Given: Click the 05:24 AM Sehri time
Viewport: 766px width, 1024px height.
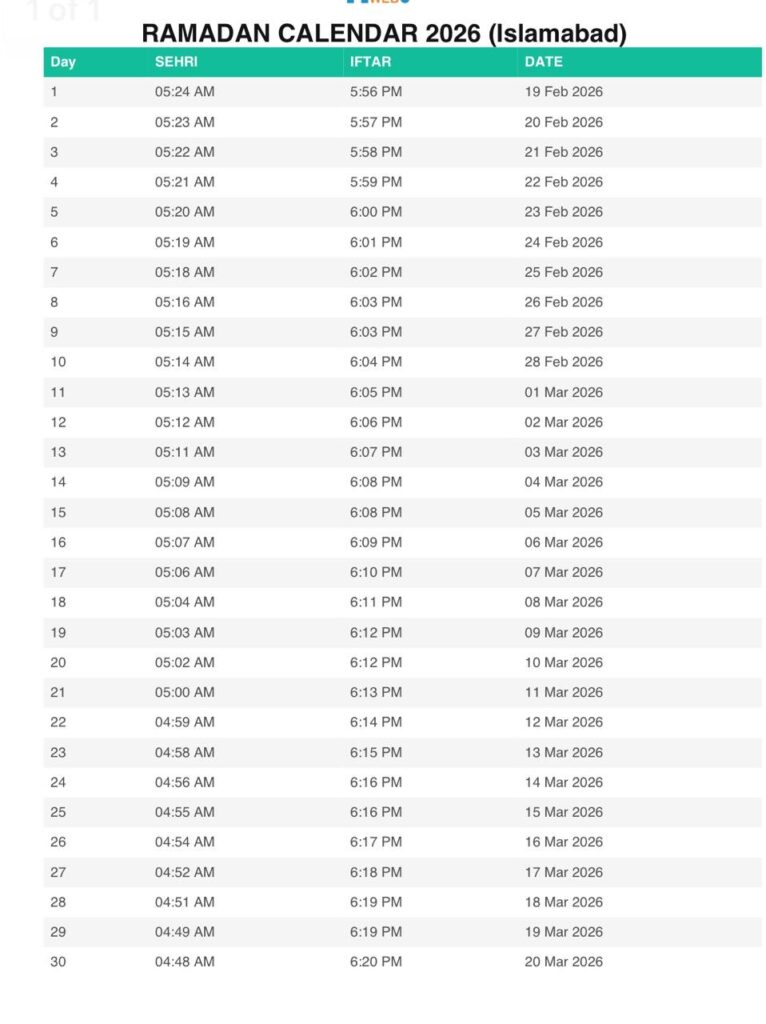Looking at the screenshot, I should [x=184, y=92].
